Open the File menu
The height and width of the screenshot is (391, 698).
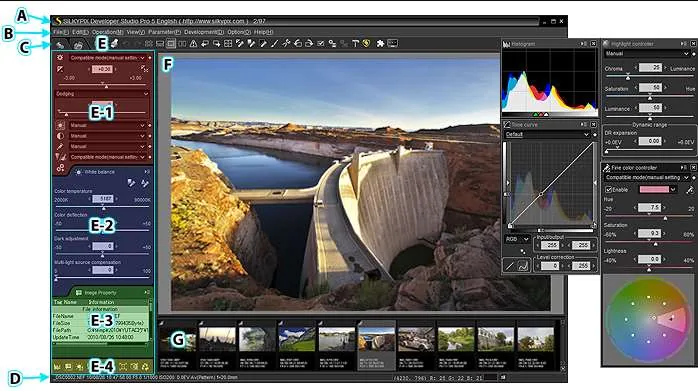[x=61, y=32]
